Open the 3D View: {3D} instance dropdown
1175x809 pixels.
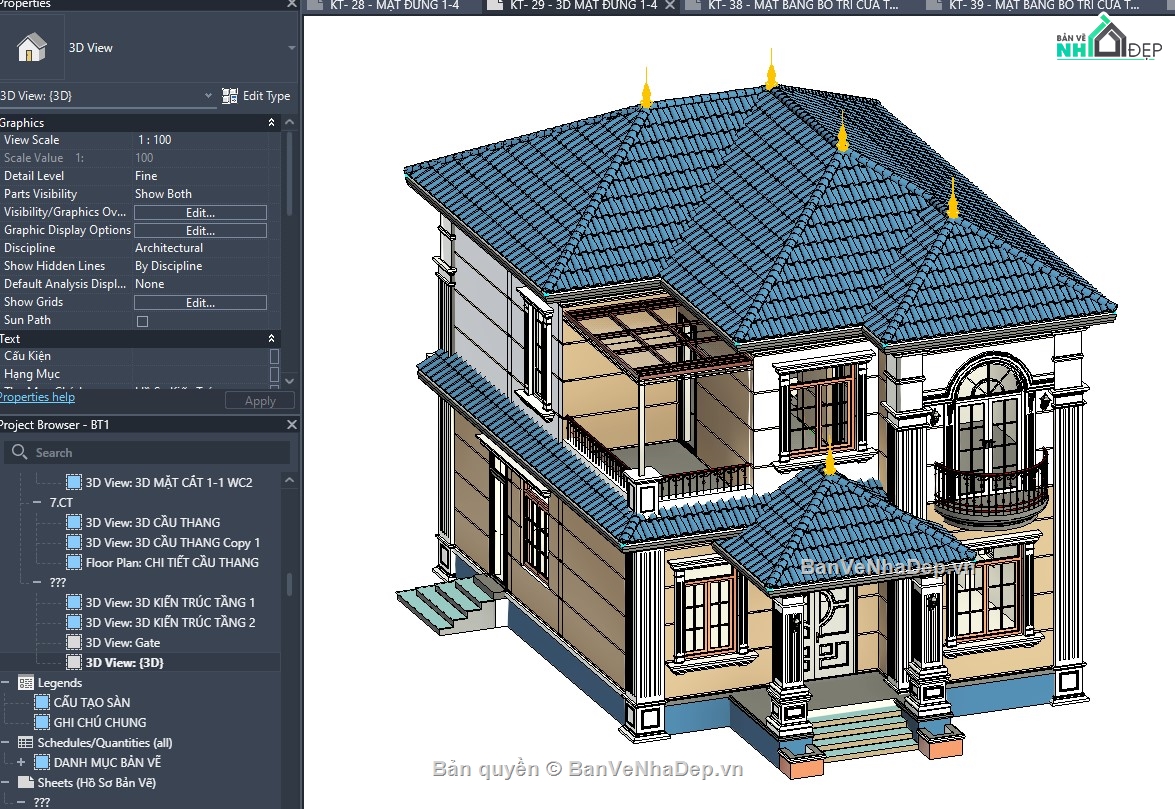(208, 96)
